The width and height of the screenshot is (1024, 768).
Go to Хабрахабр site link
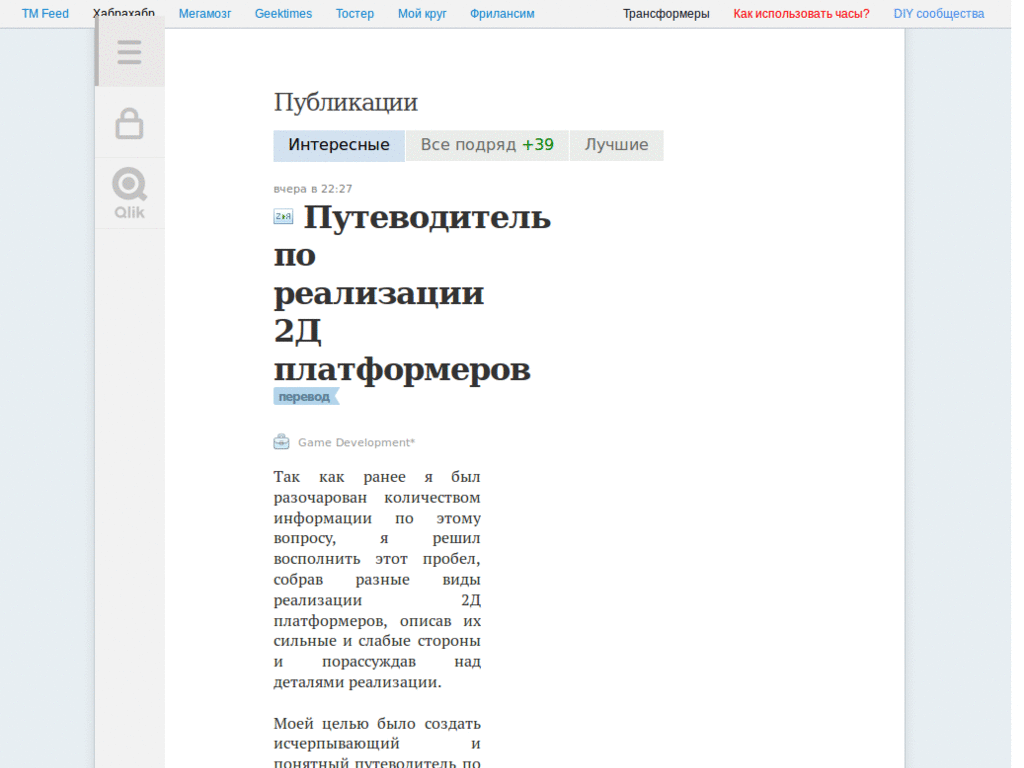(x=124, y=14)
